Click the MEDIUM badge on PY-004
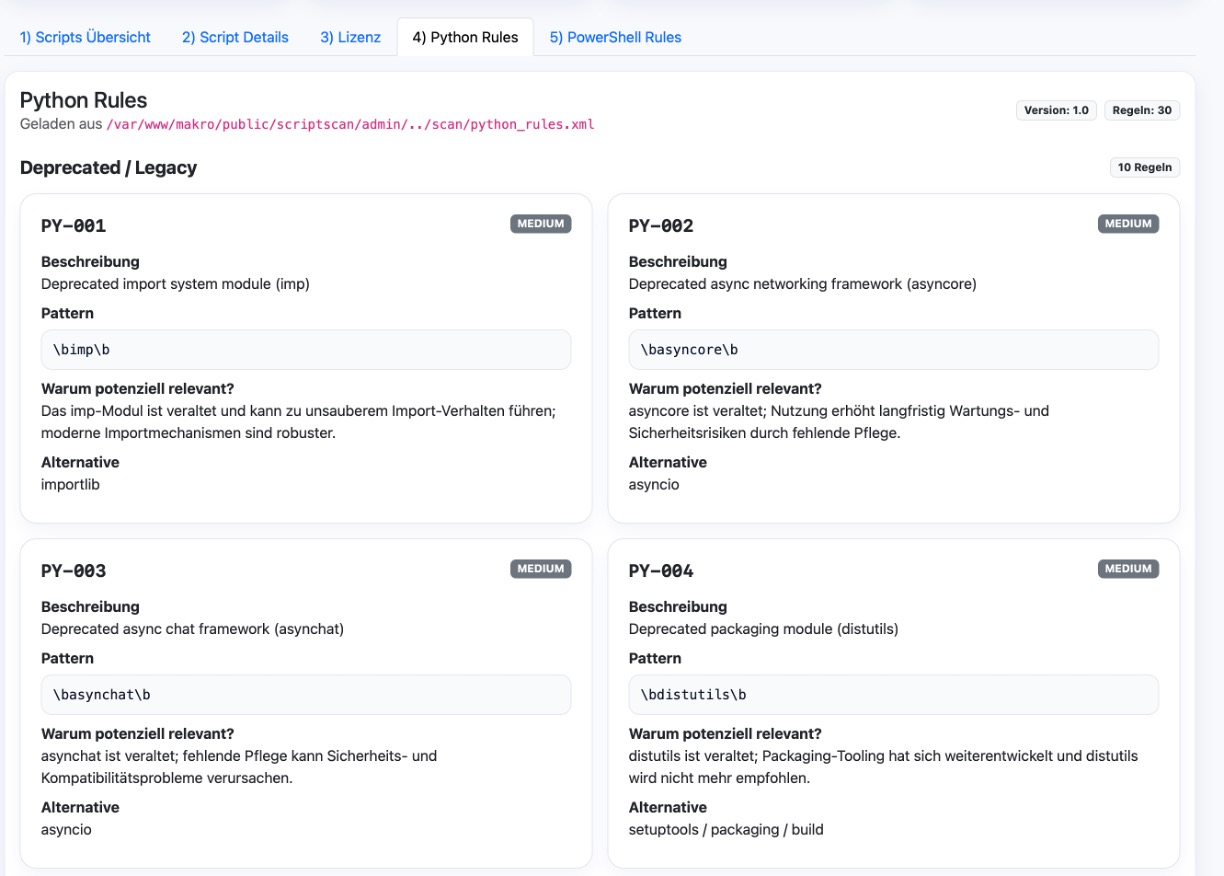The width and height of the screenshot is (1224, 876). [x=1128, y=569]
